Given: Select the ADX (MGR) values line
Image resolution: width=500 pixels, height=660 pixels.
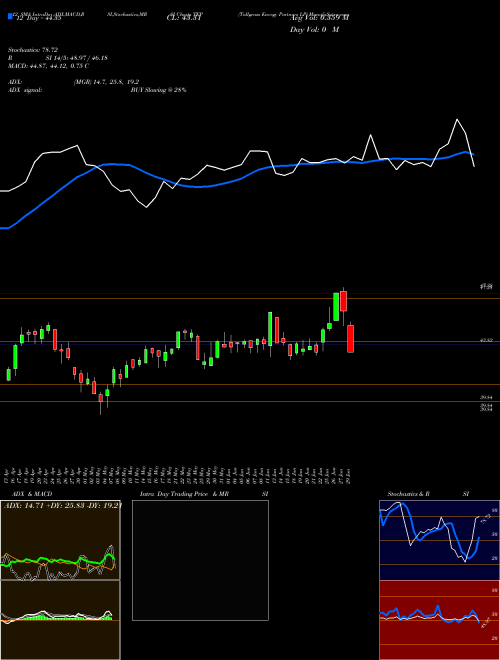Looking at the screenshot, I should tap(106, 82).
